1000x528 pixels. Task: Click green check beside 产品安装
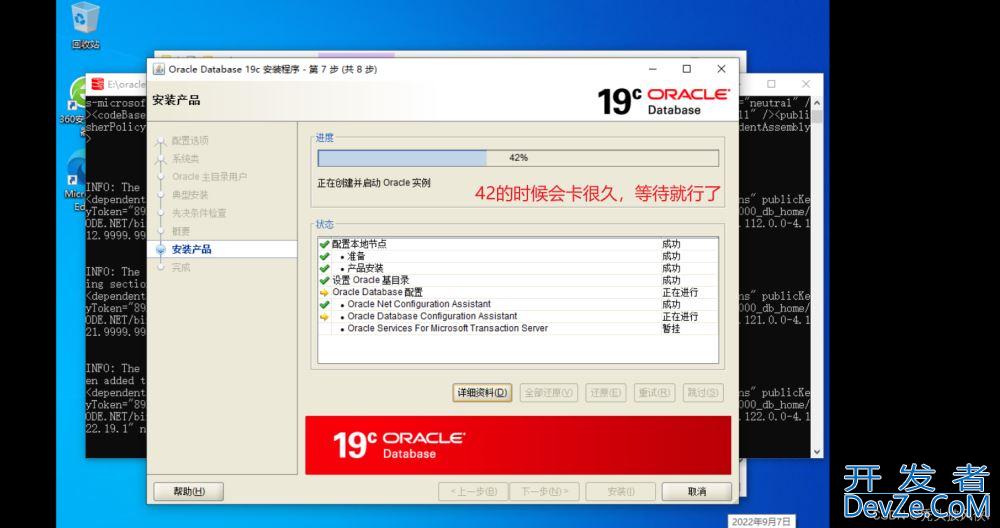(325, 268)
